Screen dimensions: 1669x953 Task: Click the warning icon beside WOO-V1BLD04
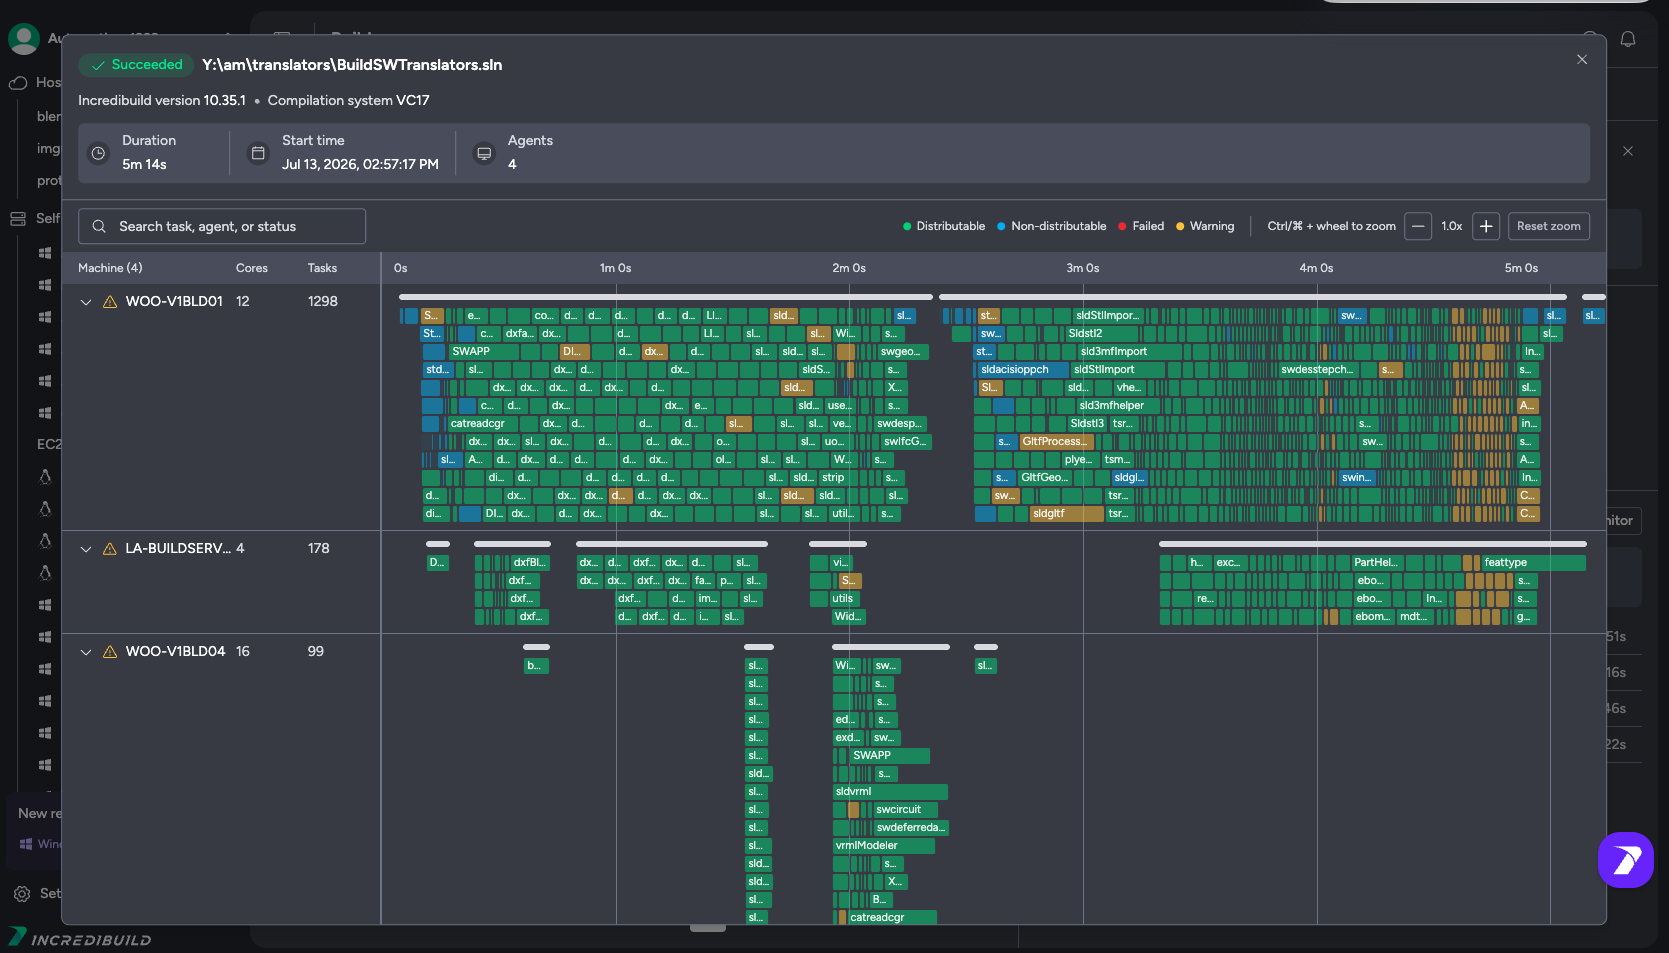(110, 652)
